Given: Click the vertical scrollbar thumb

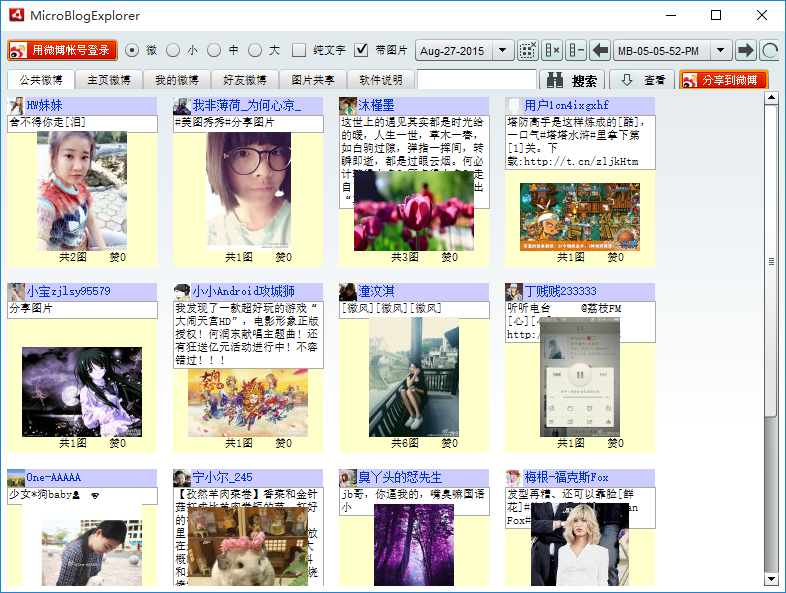Looking at the screenshot, I should coord(771,261).
